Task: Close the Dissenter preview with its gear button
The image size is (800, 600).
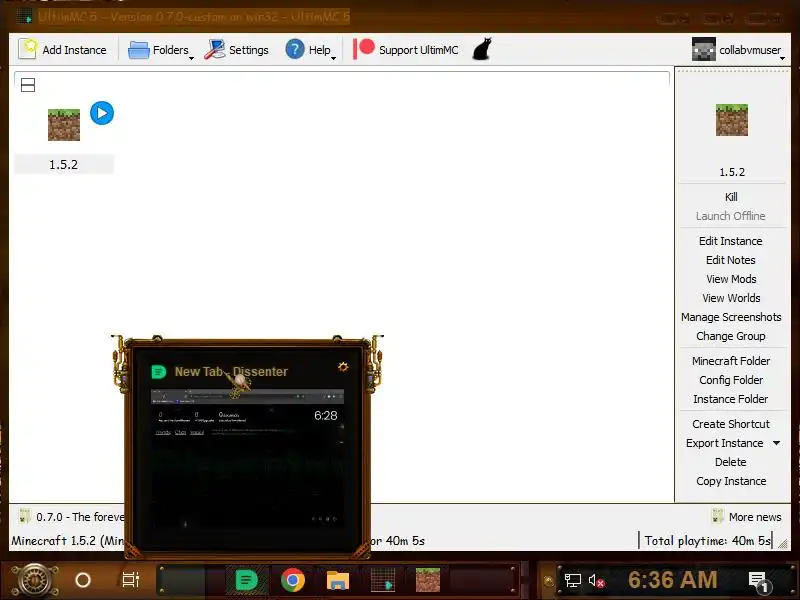Action: tap(343, 366)
